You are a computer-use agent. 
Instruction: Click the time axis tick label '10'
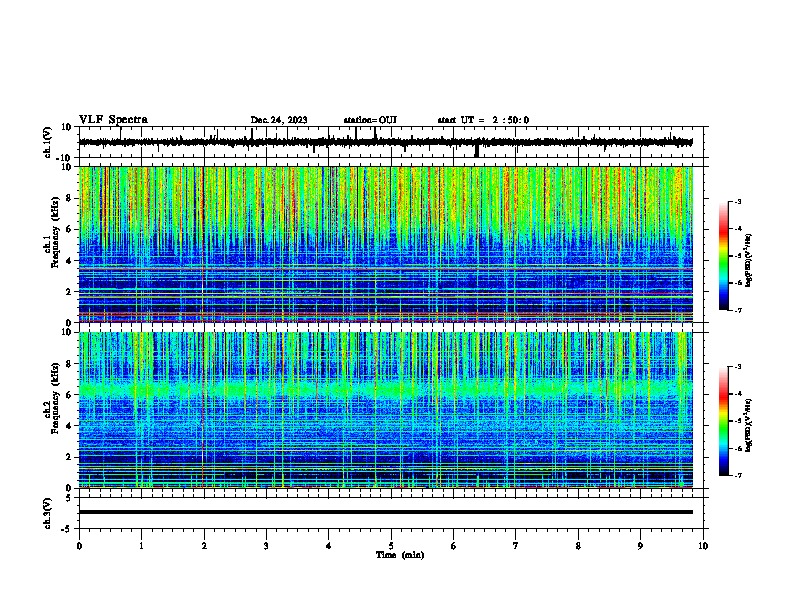pos(703,546)
